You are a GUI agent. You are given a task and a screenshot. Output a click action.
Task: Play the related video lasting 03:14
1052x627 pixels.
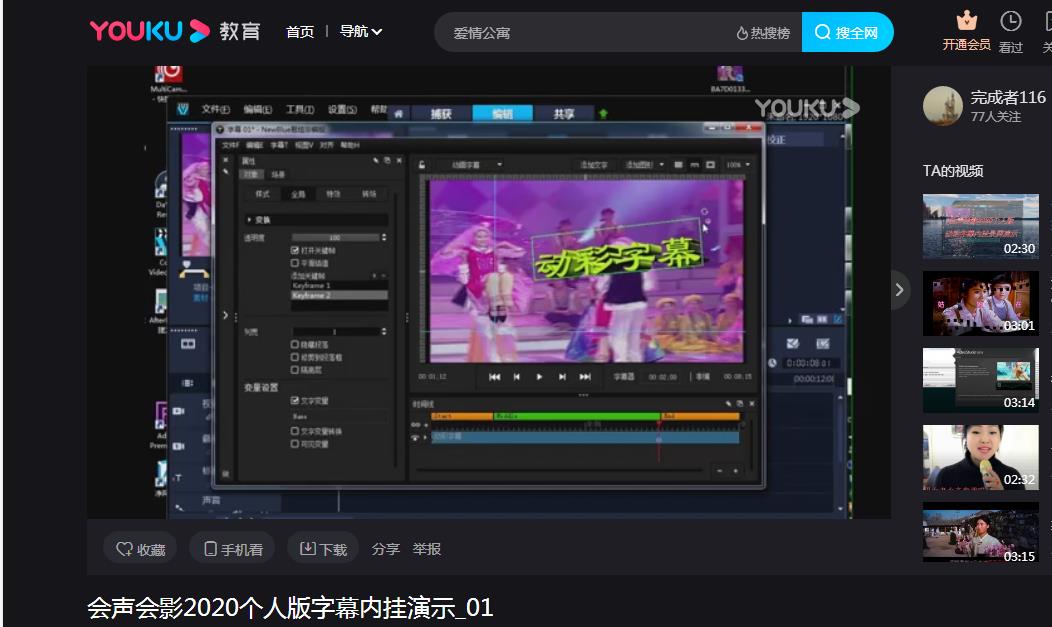(x=980, y=380)
